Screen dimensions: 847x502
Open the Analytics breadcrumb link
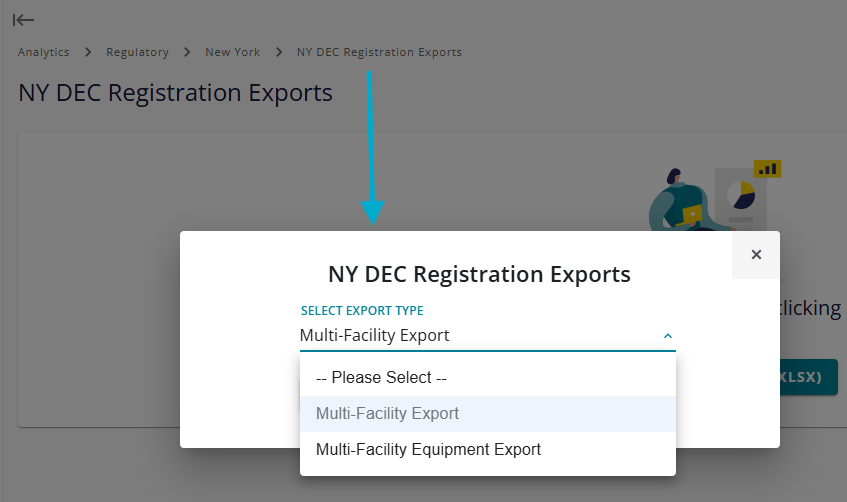tap(44, 52)
